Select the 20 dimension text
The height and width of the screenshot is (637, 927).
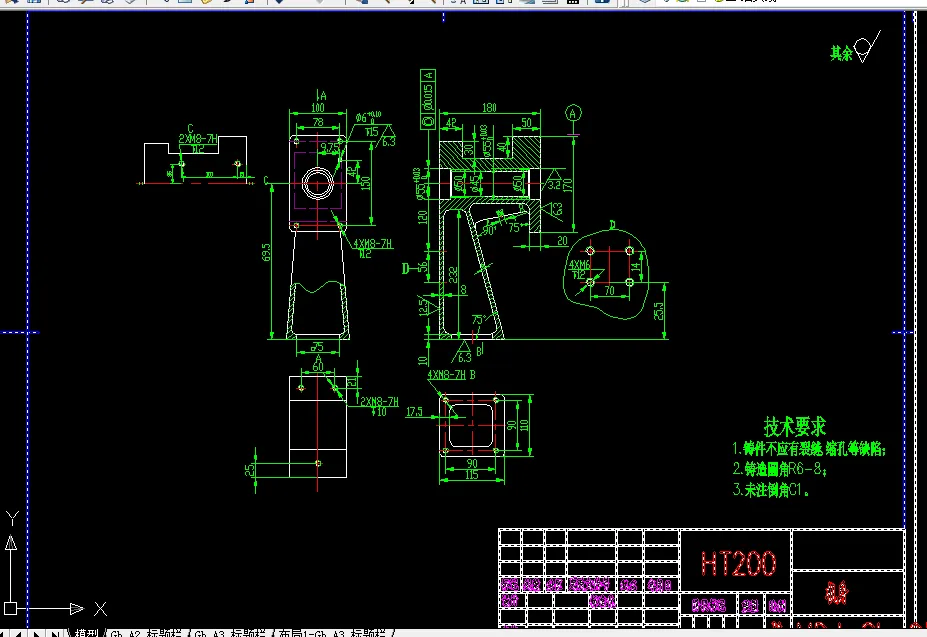[x=562, y=241]
